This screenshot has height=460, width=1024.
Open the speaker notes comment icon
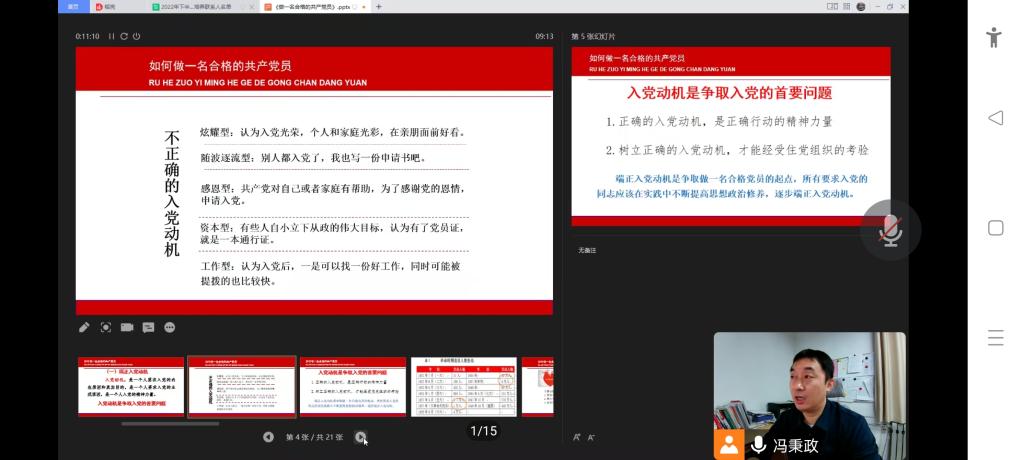148,327
